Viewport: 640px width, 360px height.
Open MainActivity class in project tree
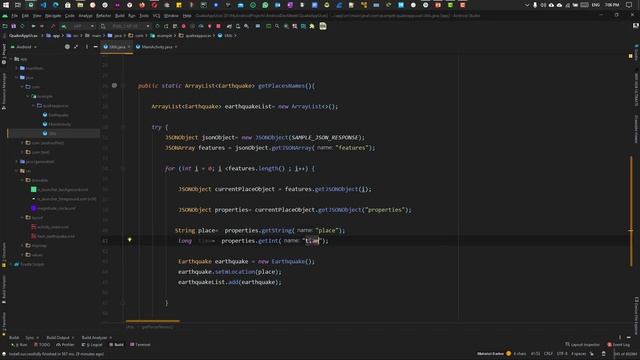coord(57,124)
